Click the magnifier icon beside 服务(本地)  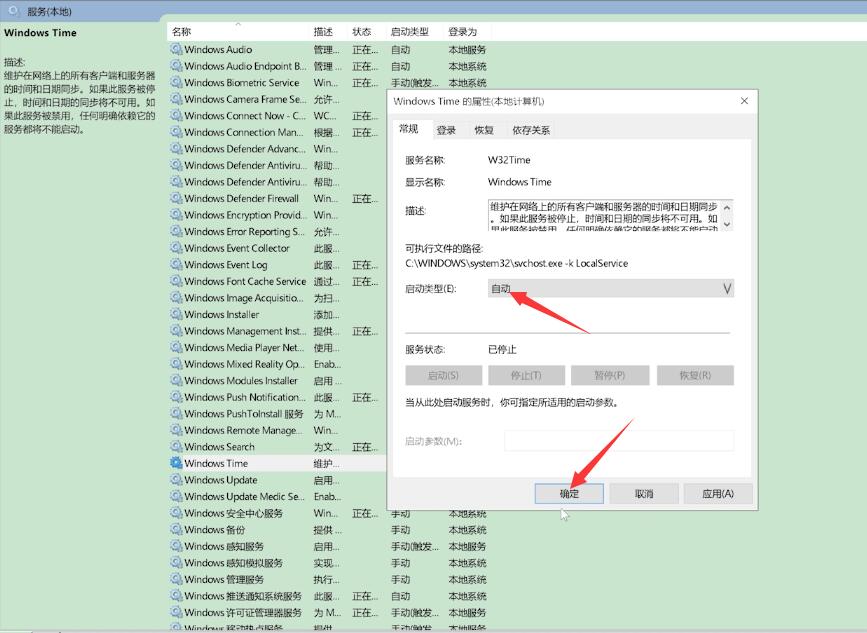click(14, 11)
